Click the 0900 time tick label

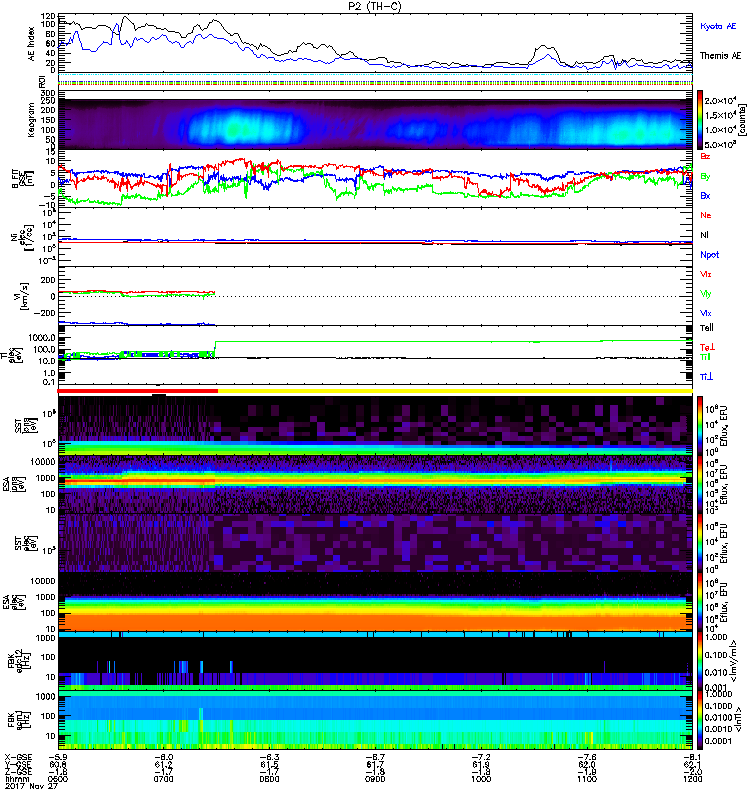(x=375, y=779)
